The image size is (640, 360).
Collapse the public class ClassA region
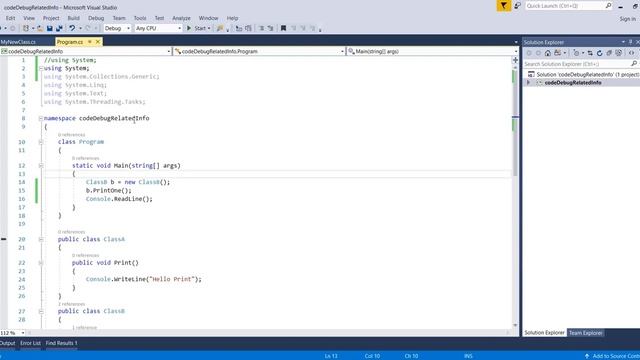(x=41, y=239)
